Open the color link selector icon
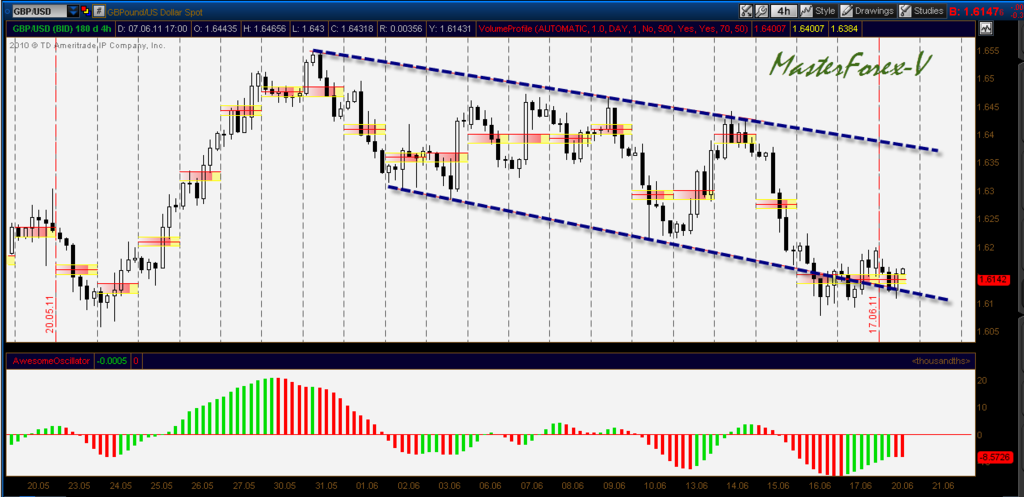1024x497 pixels. pos(86,11)
